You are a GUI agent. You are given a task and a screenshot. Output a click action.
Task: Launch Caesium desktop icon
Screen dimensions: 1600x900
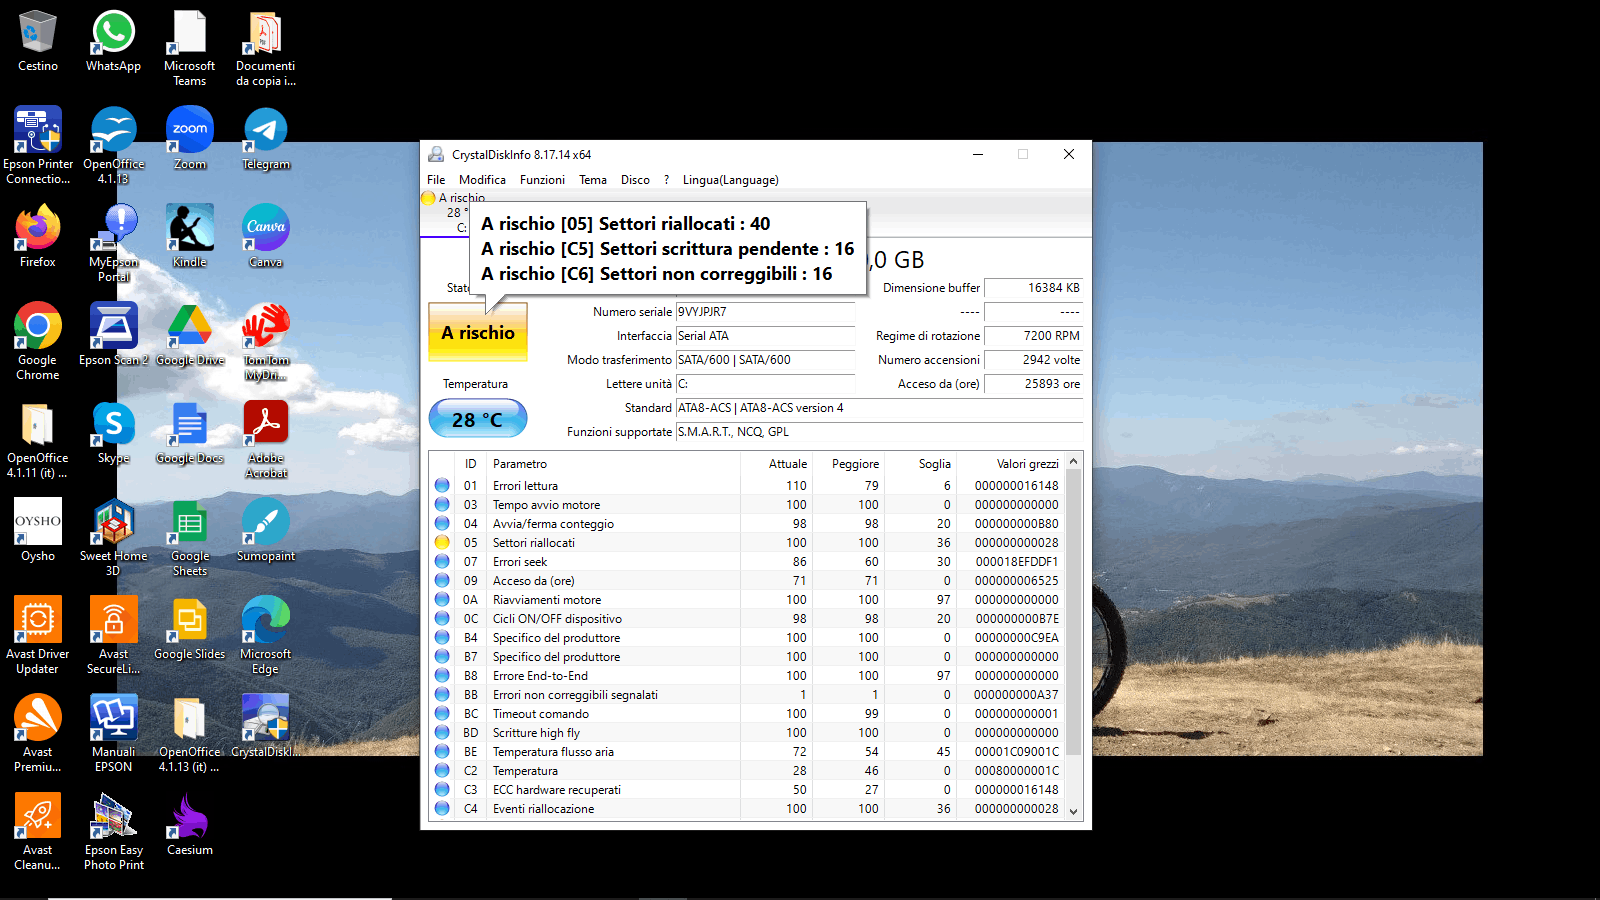189,824
